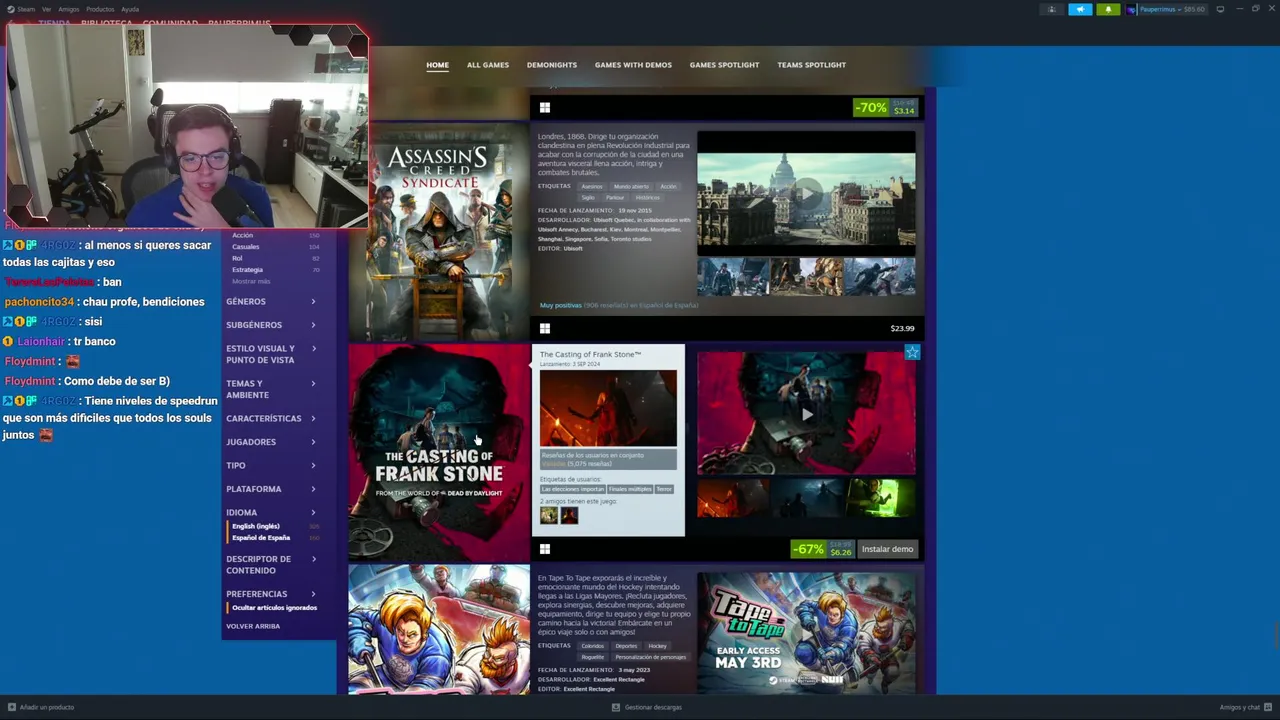
Task: Expand the CARACTERÍSTICAS filter section
Action: [271, 418]
